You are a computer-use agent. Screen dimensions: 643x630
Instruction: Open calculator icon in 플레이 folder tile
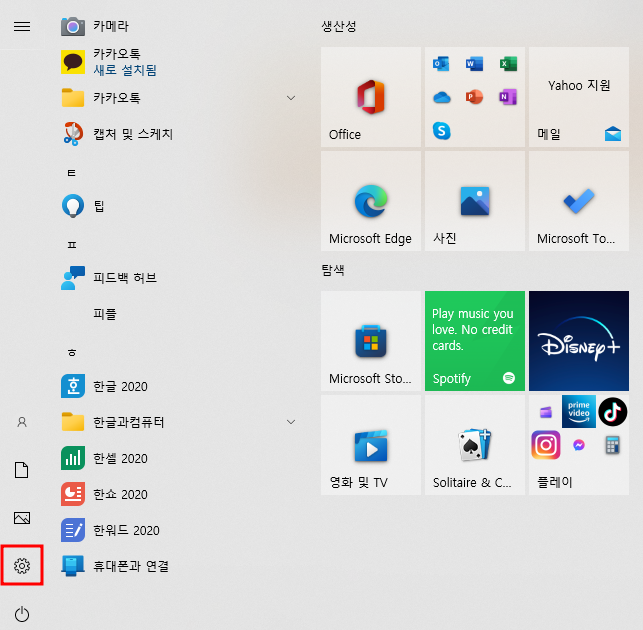click(x=612, y=445)
